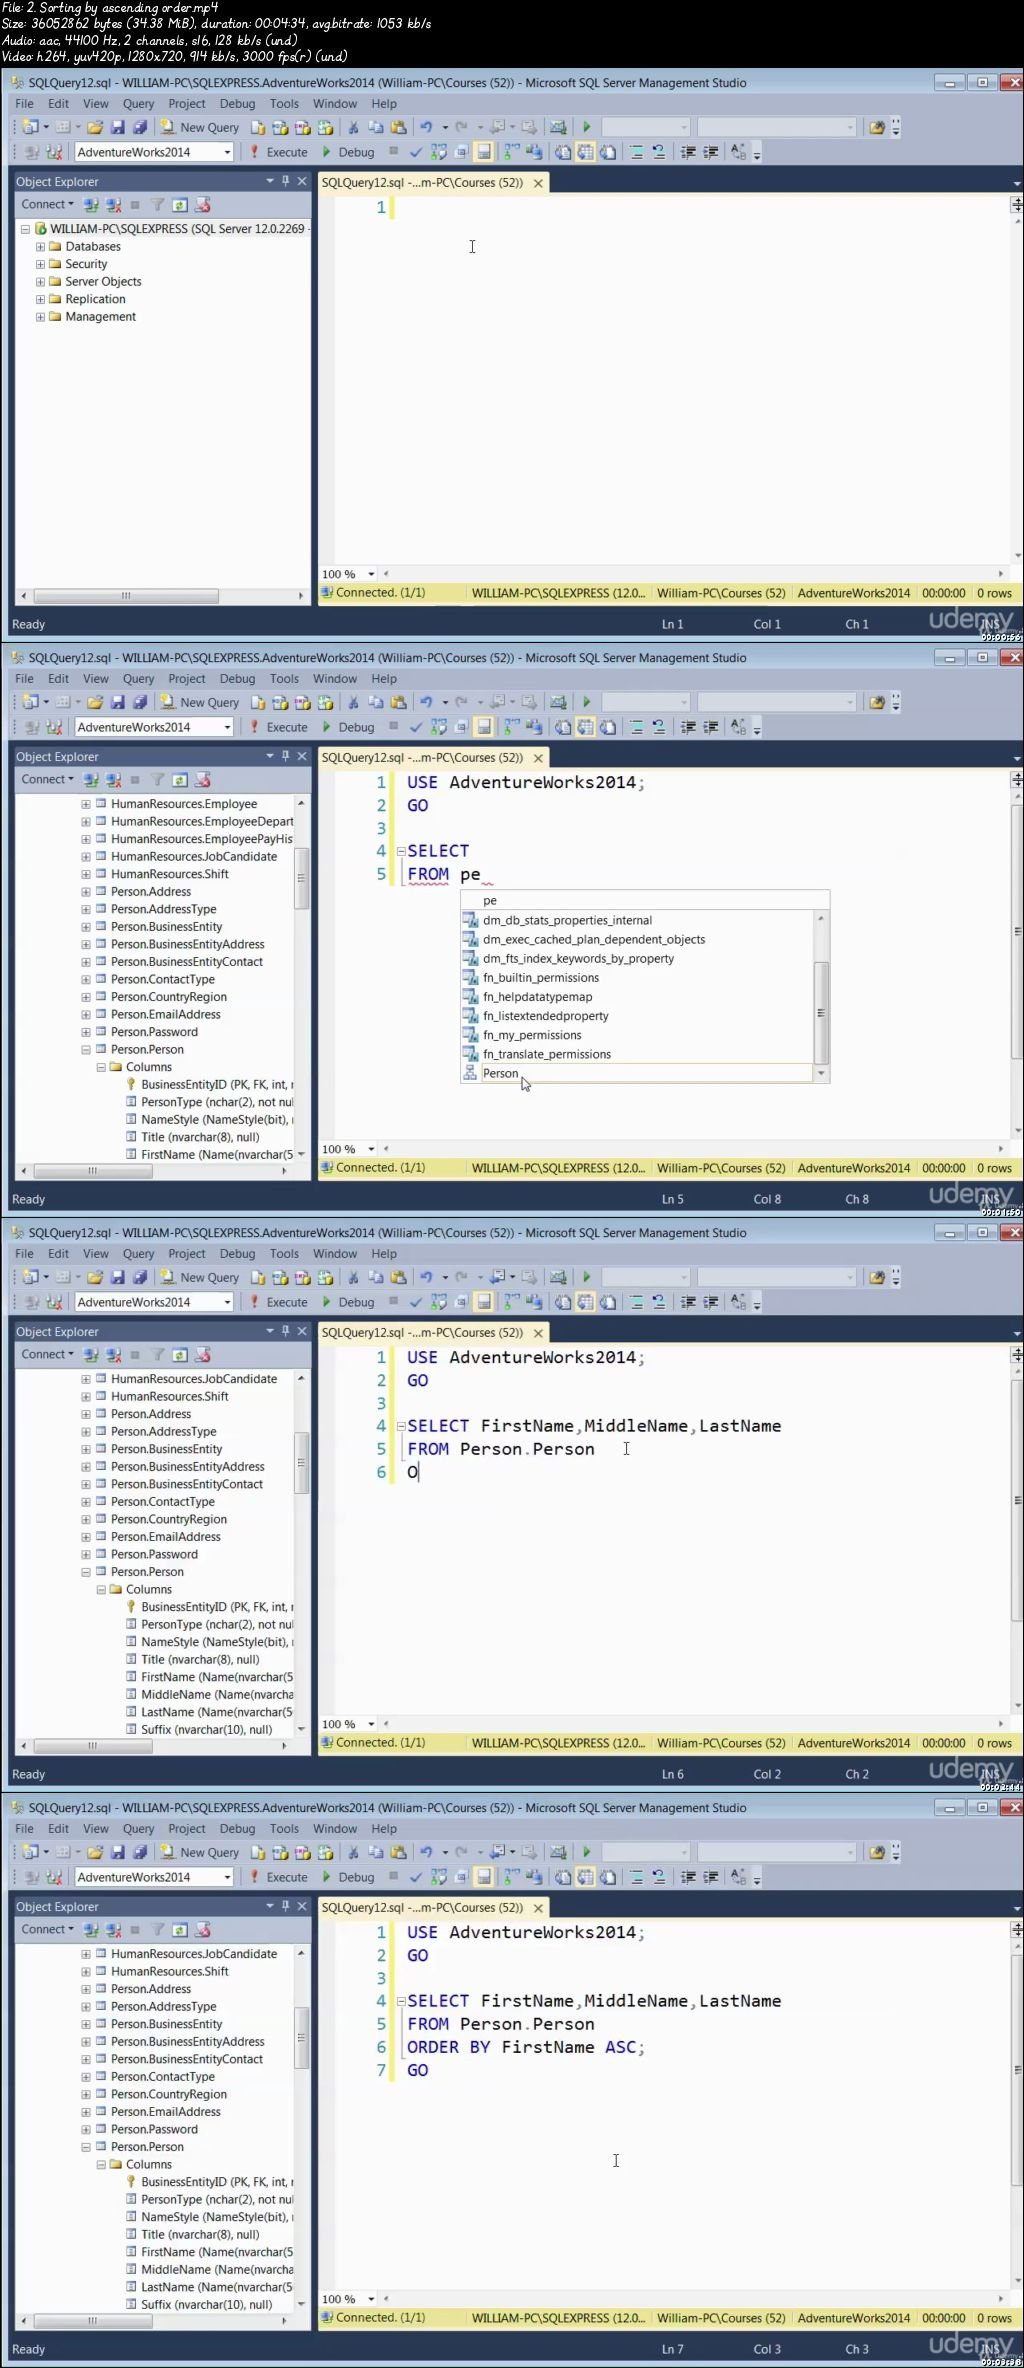Click Debug in the third frame toolbar
This screenshot has width=1024, height=2368.
[348, 1302]
